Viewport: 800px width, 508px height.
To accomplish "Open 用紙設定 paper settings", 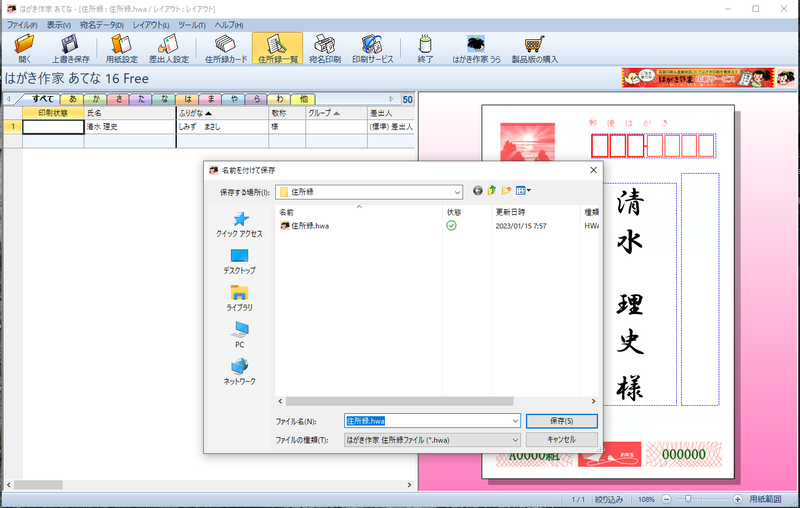I will tap(121, 48).
